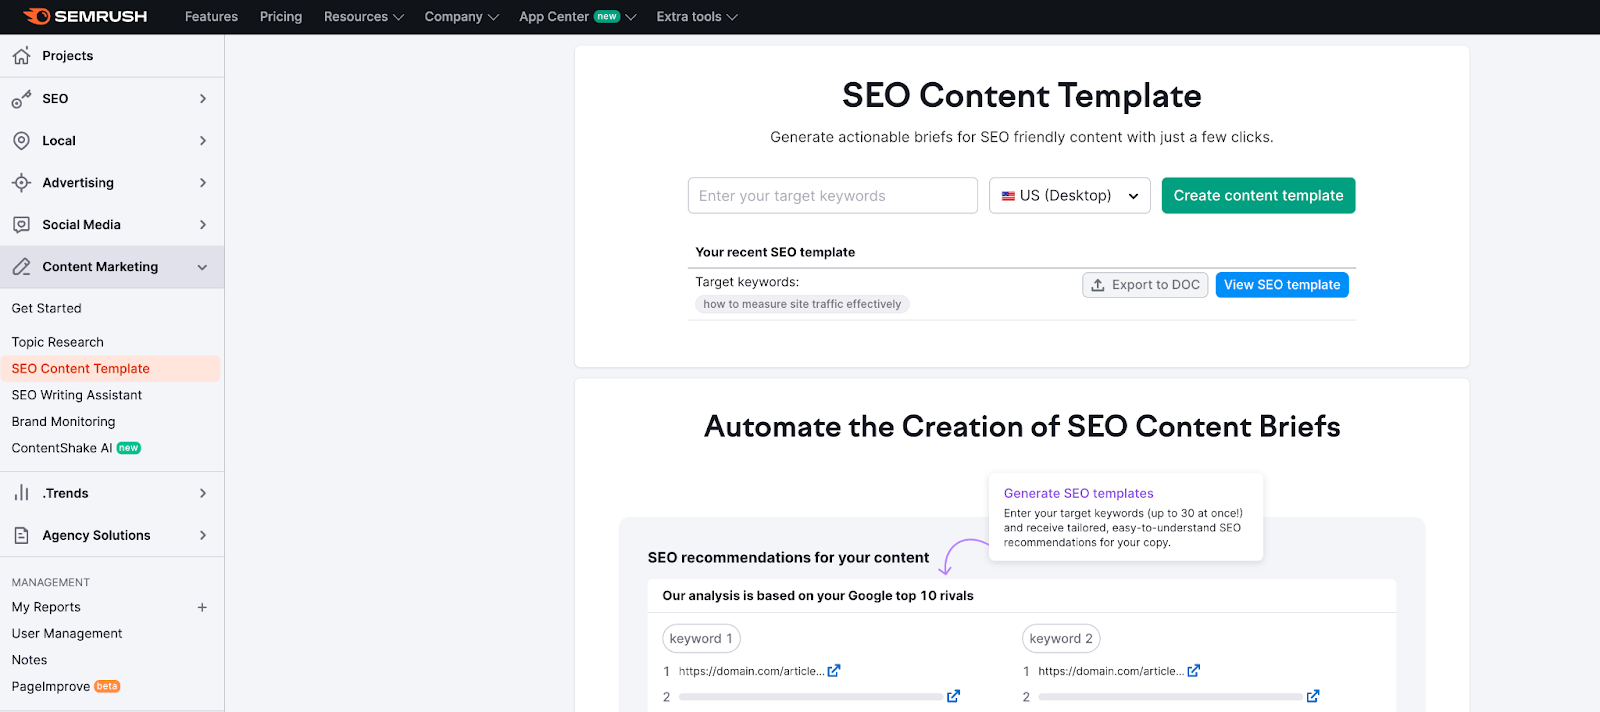Select Get Started in sidebar

tap(46, 308)
